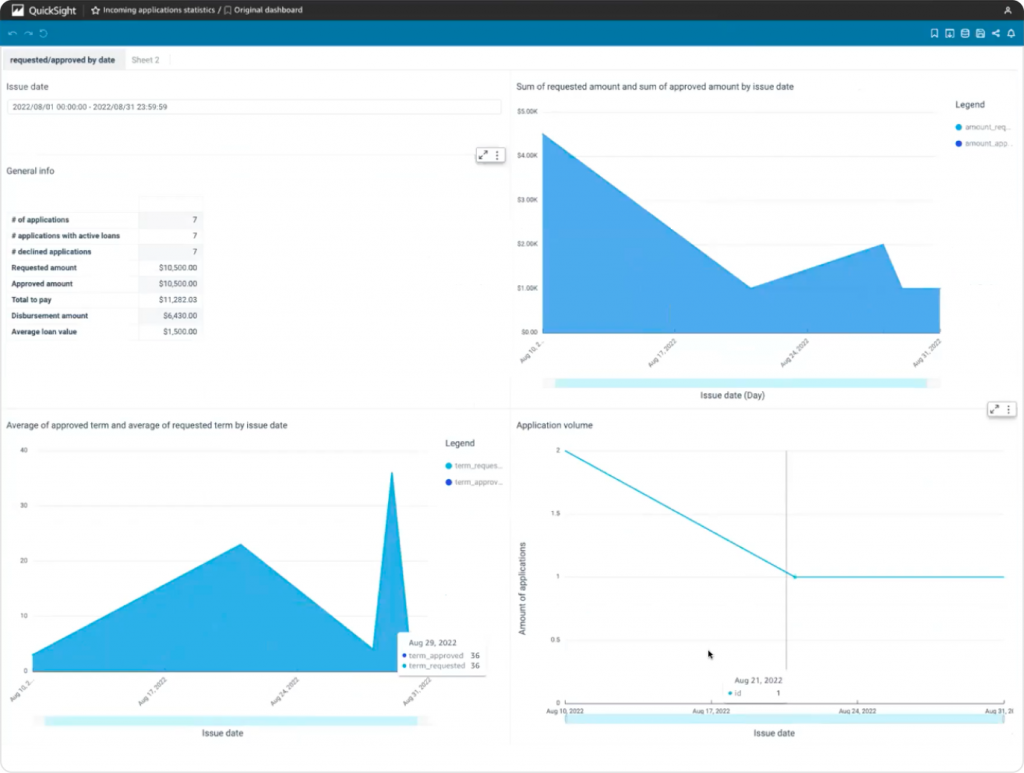Click the requested amount area chart peak
The width and height of the screenshot is (1024, 773).
coord(543,135)
